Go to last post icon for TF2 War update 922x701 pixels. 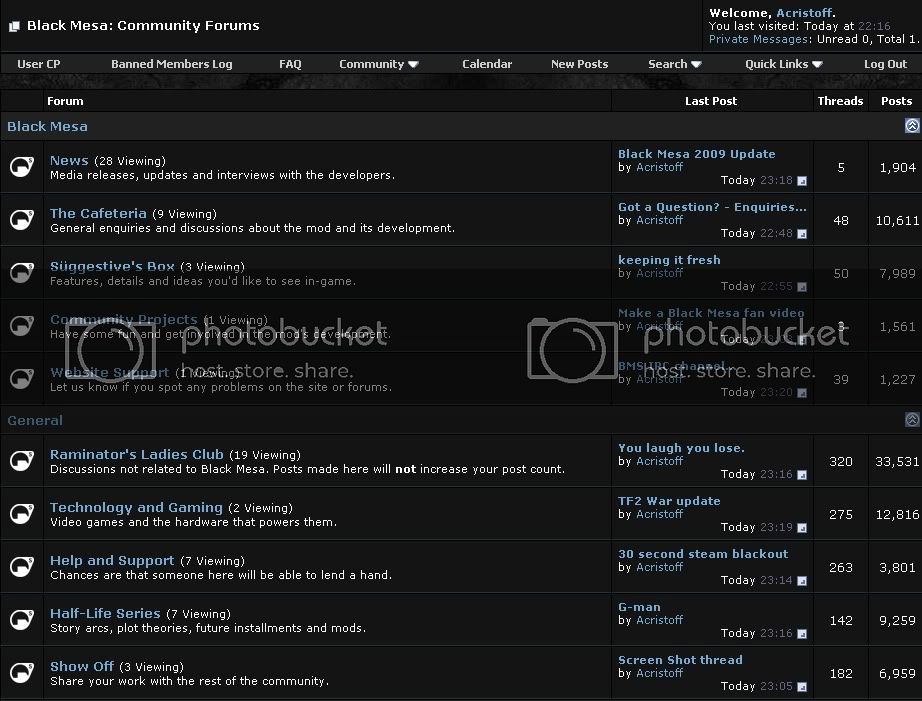[802, 528]
